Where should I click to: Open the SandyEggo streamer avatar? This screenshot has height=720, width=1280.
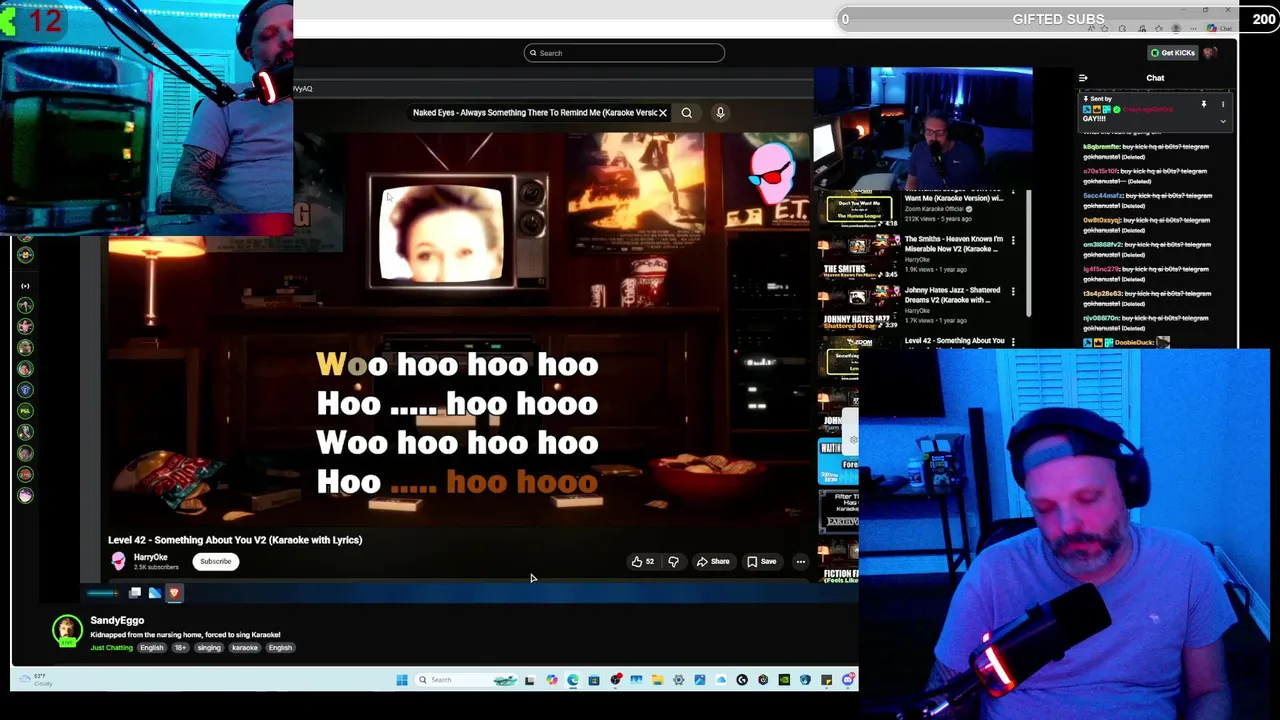pyautogui.click(x=67, y=631)
